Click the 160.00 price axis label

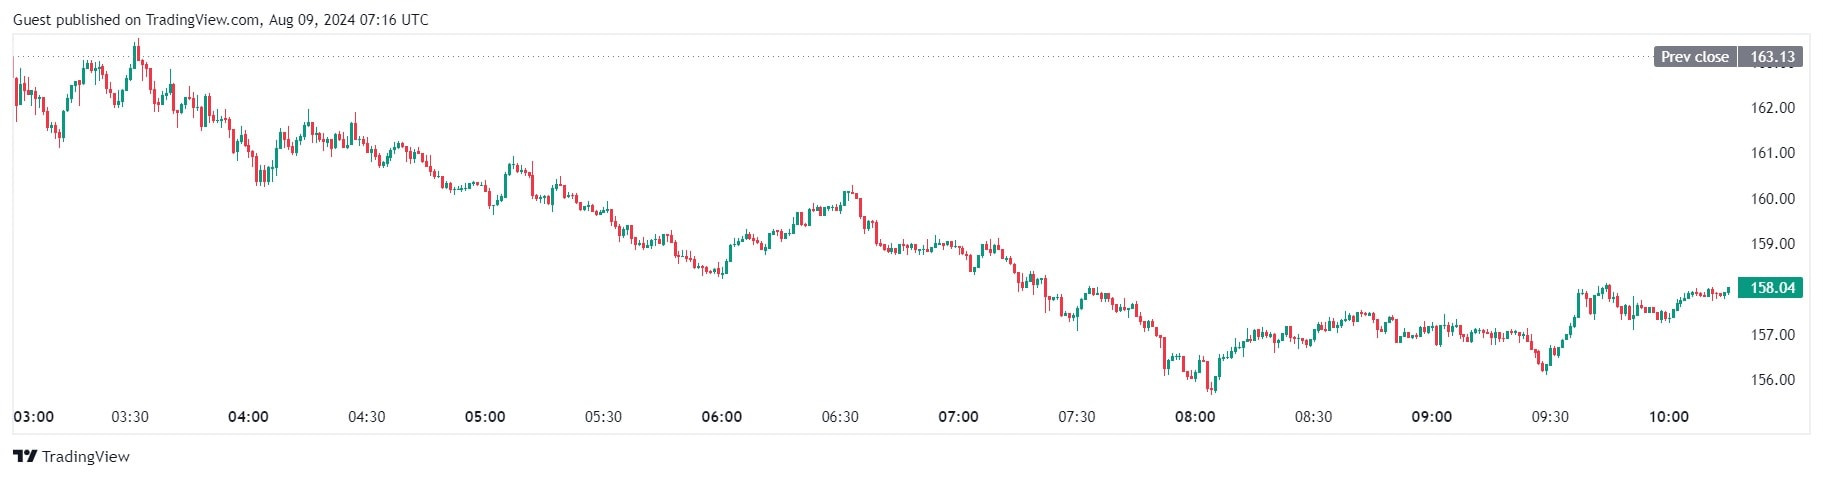pyautogui.click(x=1772, y=199)
